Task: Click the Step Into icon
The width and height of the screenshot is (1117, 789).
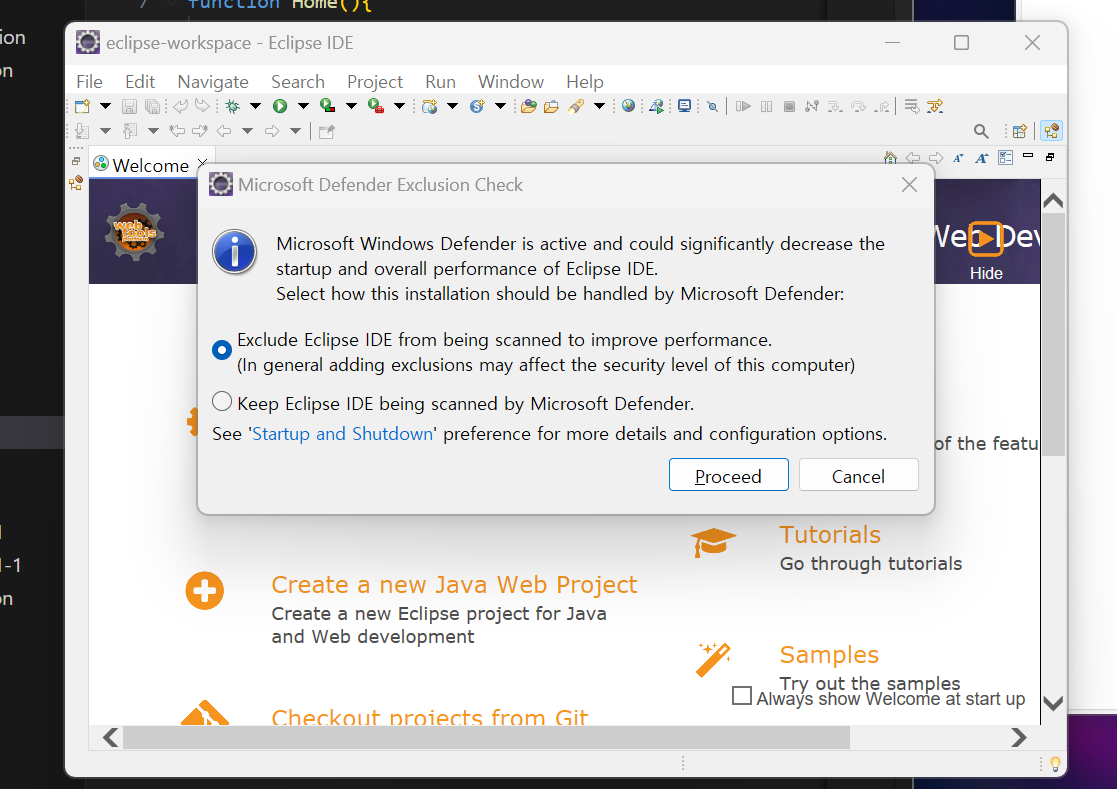Action: 835,107
